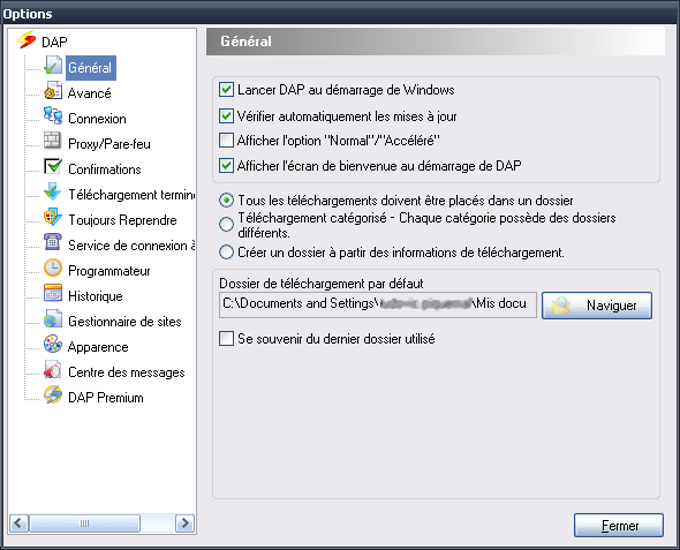Click the Toujours Reprendre shield icon
This screenshot has height=550, width=680.
pyautogui.click(x=52, y=217)
